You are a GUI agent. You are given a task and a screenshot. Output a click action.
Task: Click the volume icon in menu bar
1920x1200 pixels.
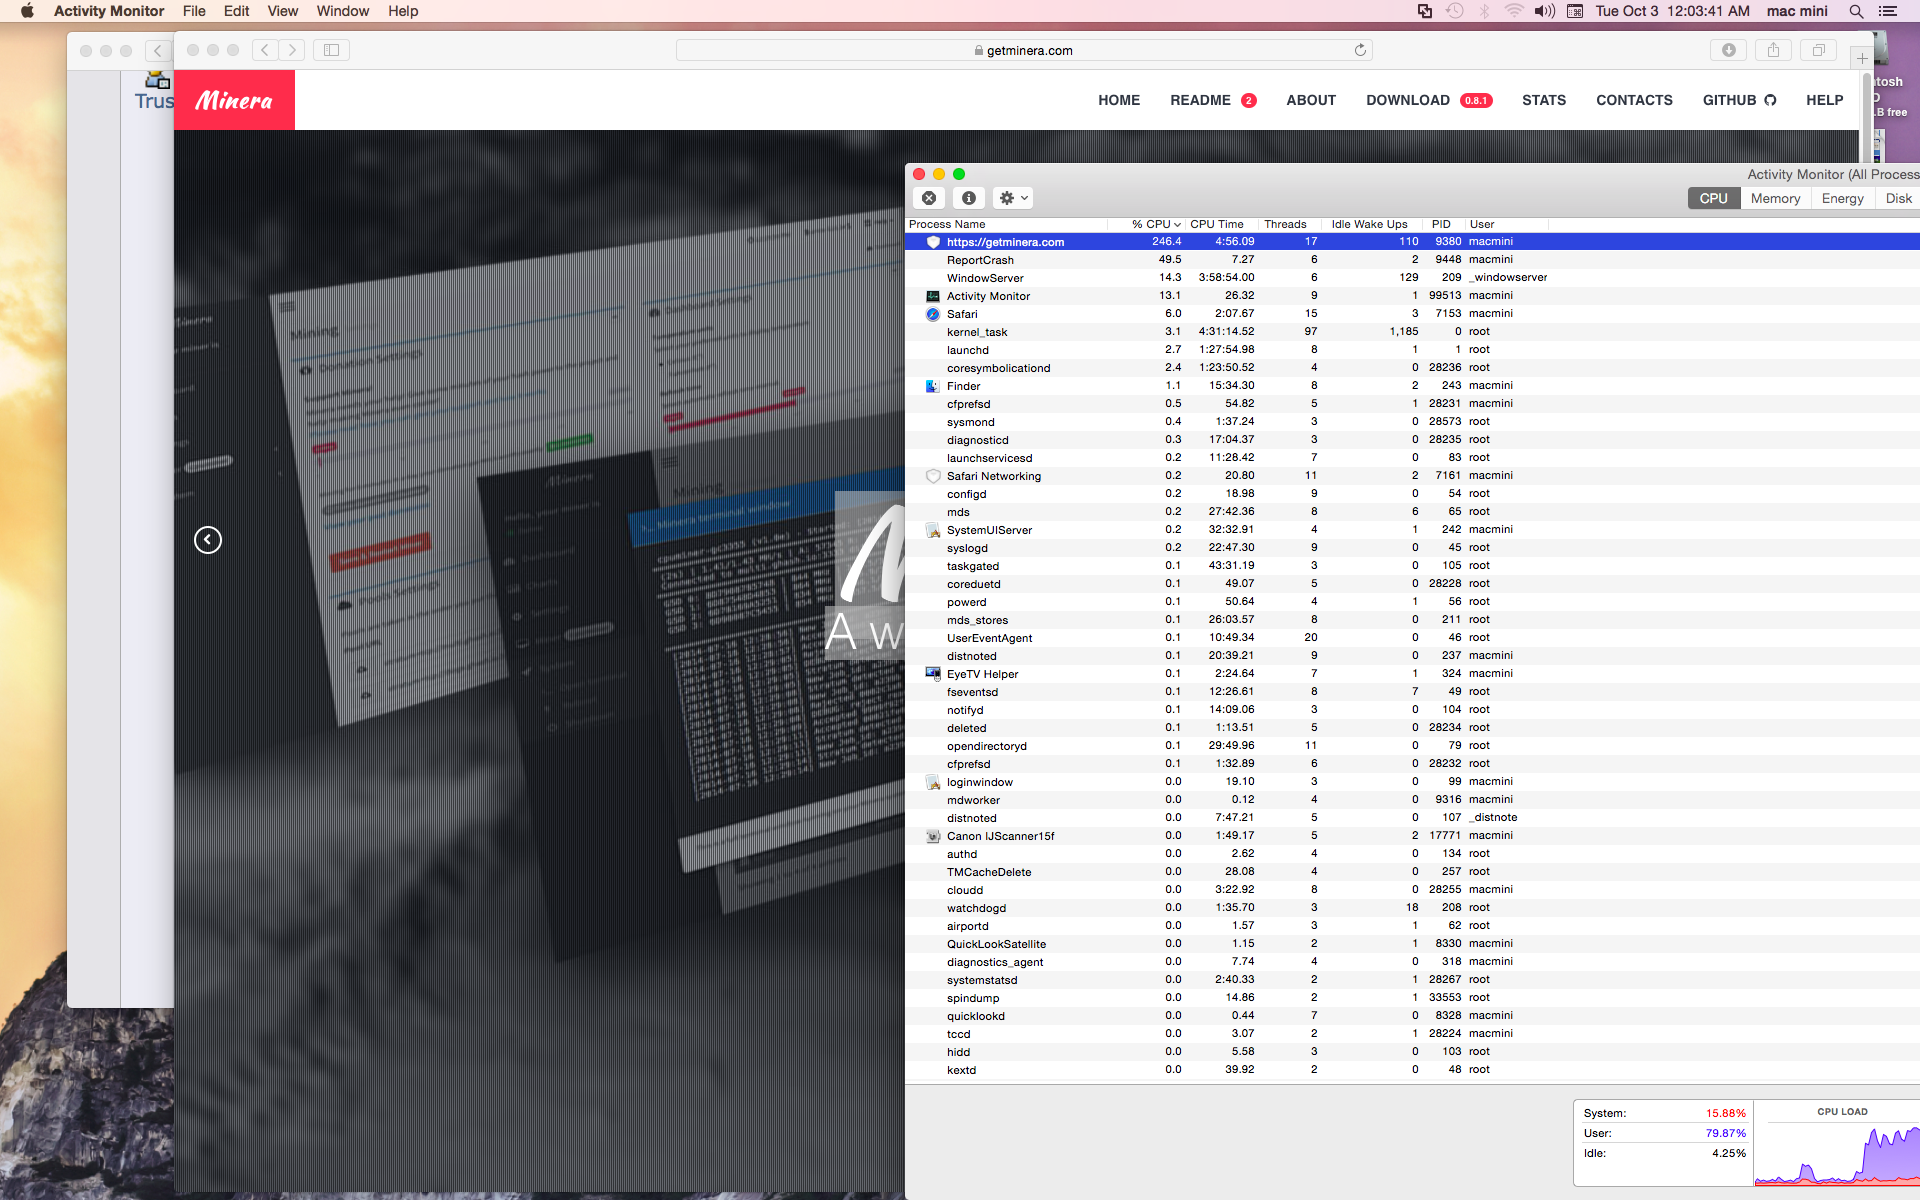pyautogui.click(x=1545, y=11)
